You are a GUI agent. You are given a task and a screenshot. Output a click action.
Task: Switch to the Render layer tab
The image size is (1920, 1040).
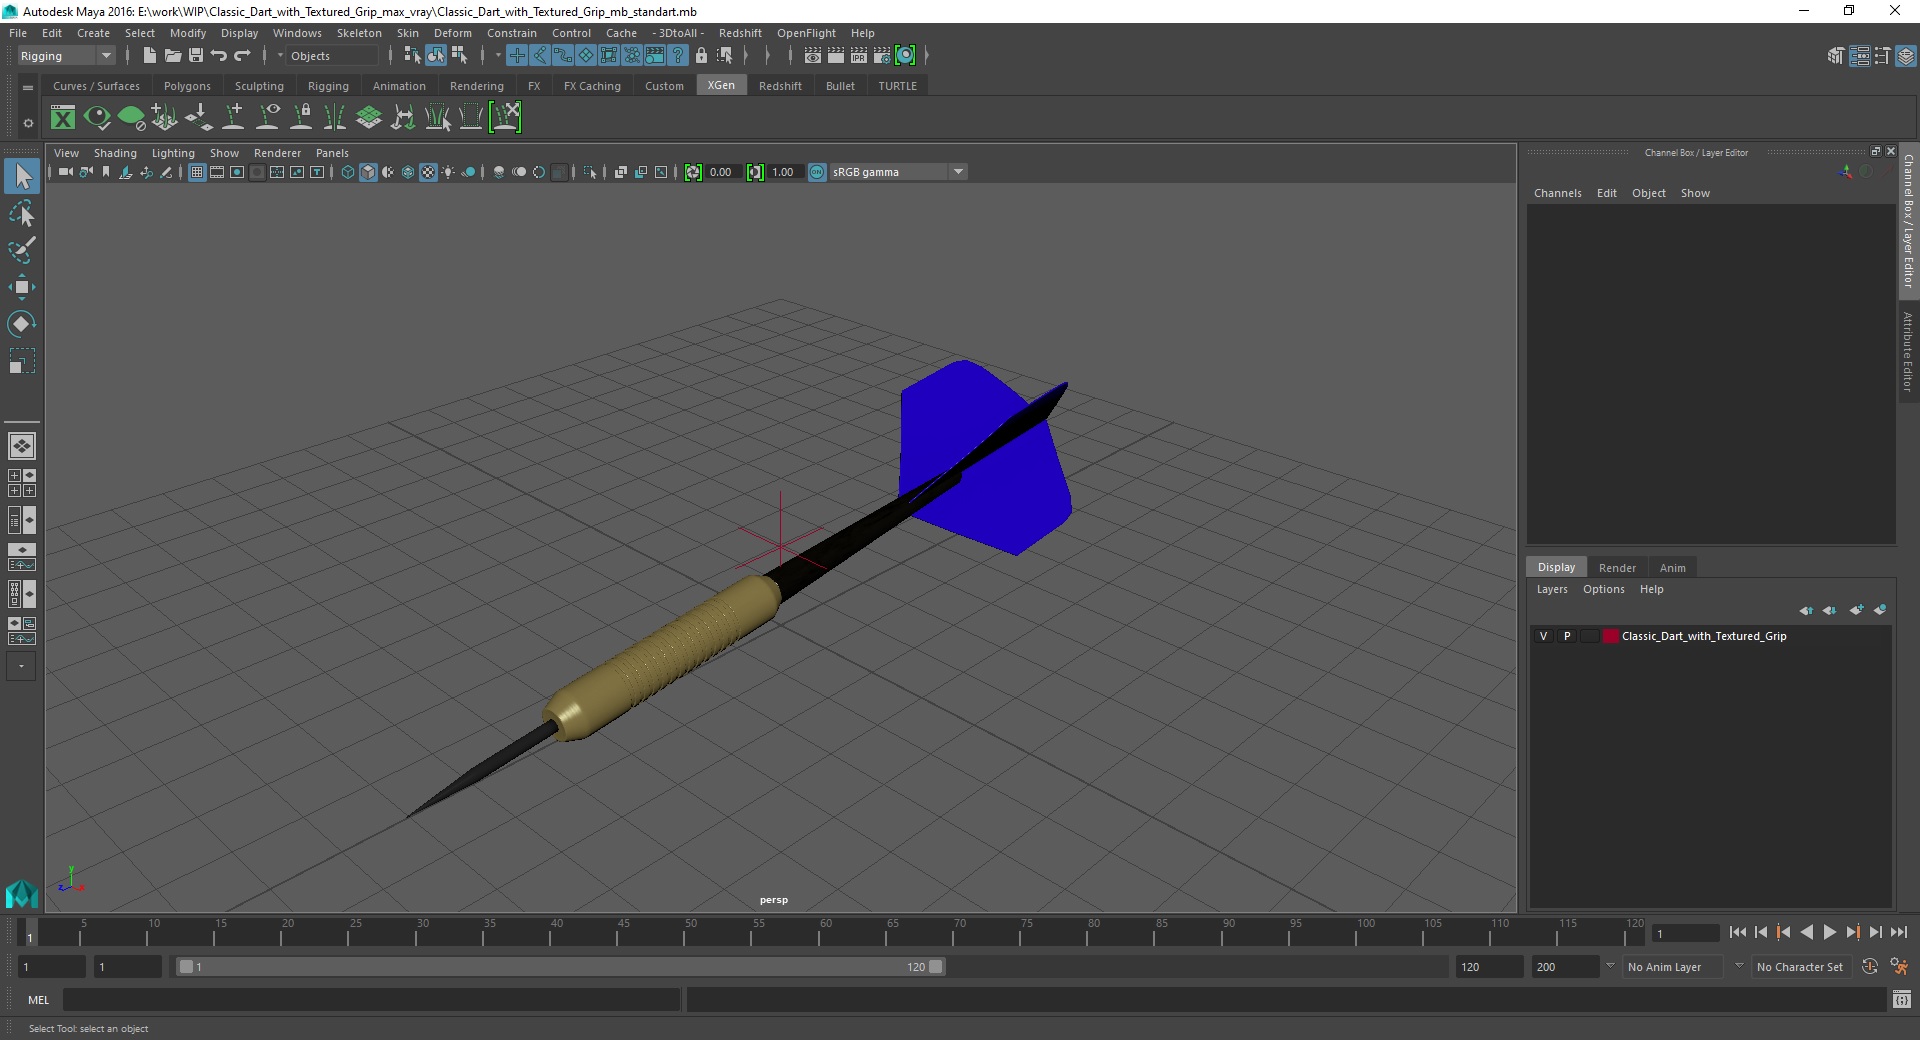pyautogui.click(x=1617, y=567)
